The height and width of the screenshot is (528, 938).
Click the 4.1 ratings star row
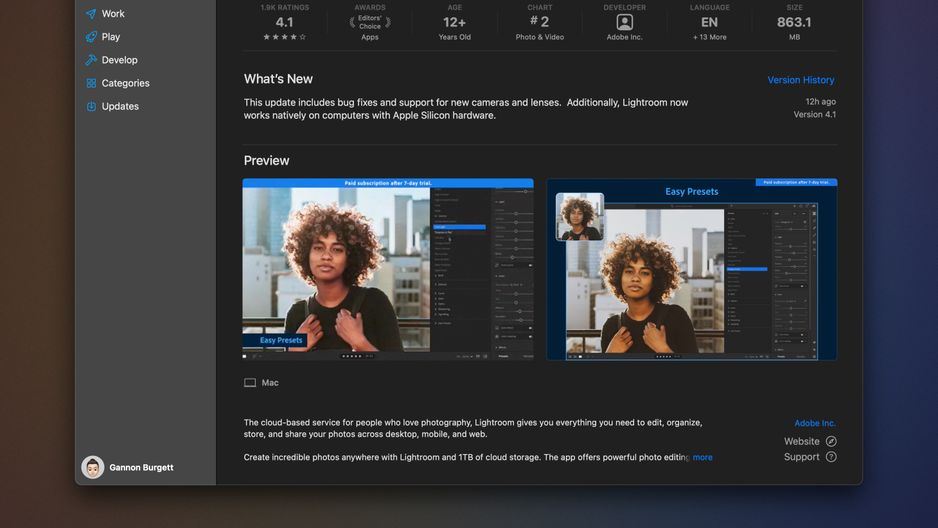pyautogui.click(x=284, y=37)
